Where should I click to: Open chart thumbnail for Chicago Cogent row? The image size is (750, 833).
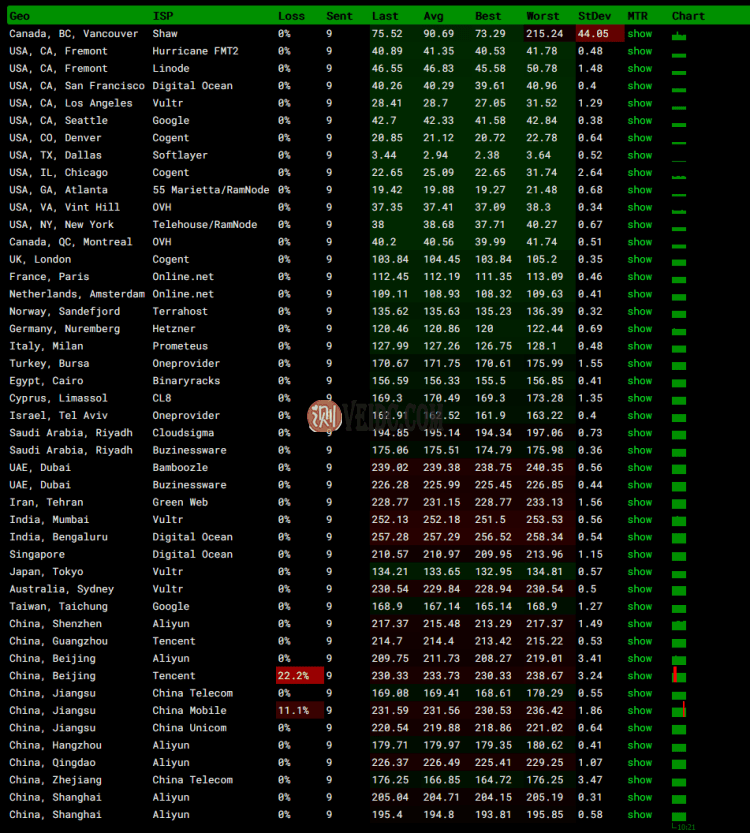679,176
